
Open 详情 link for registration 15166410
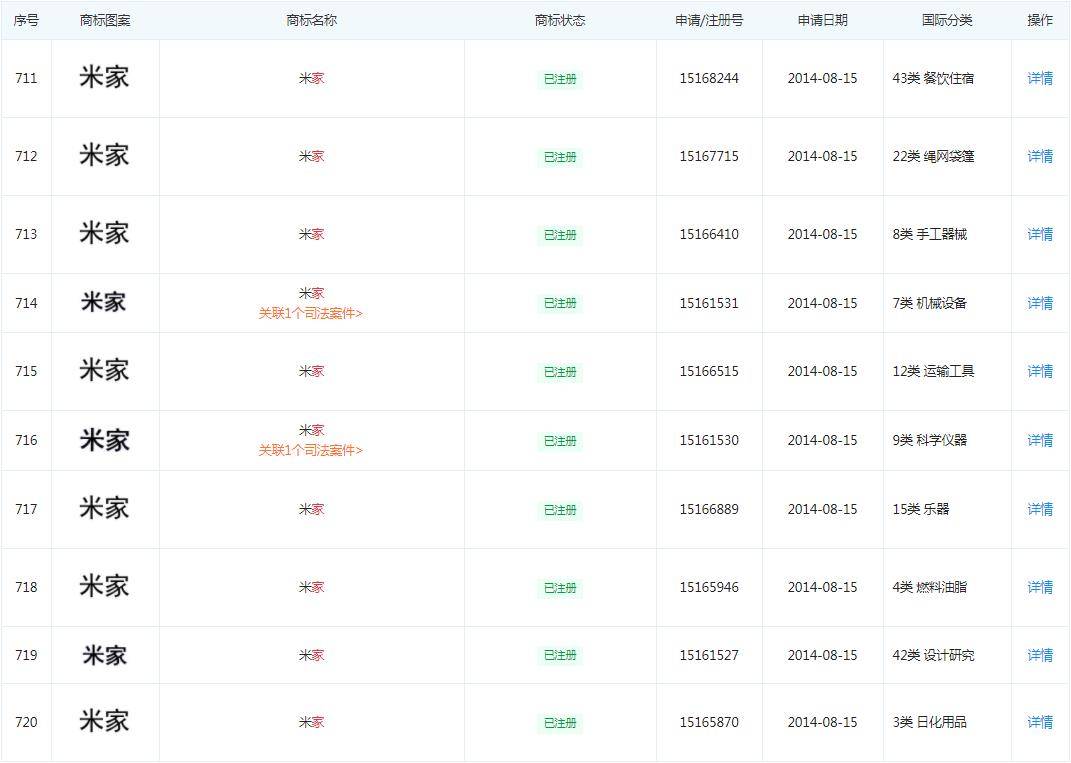coord(1040,234)
